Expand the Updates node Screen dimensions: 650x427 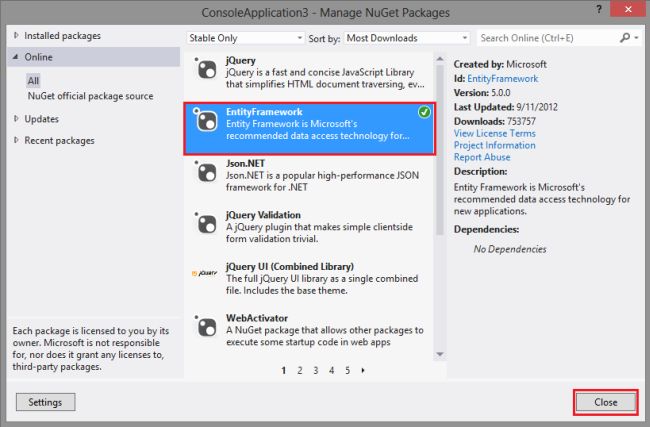point(16,119)
